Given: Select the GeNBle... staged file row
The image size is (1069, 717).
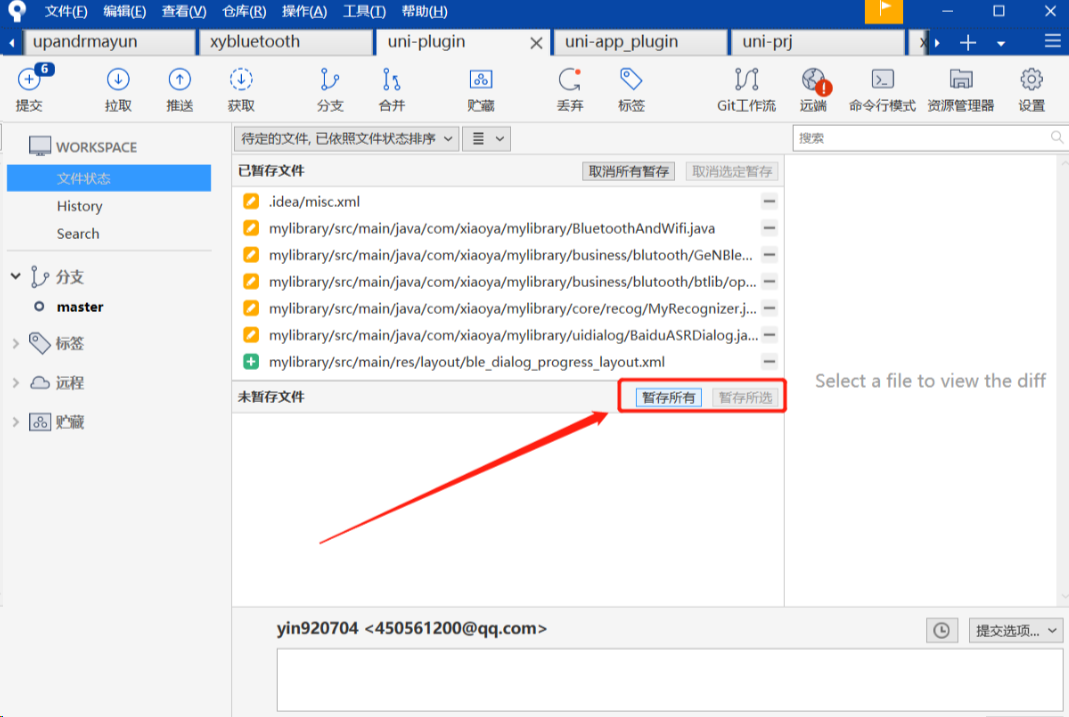Looking at the screenshot, I should (508, 255).
